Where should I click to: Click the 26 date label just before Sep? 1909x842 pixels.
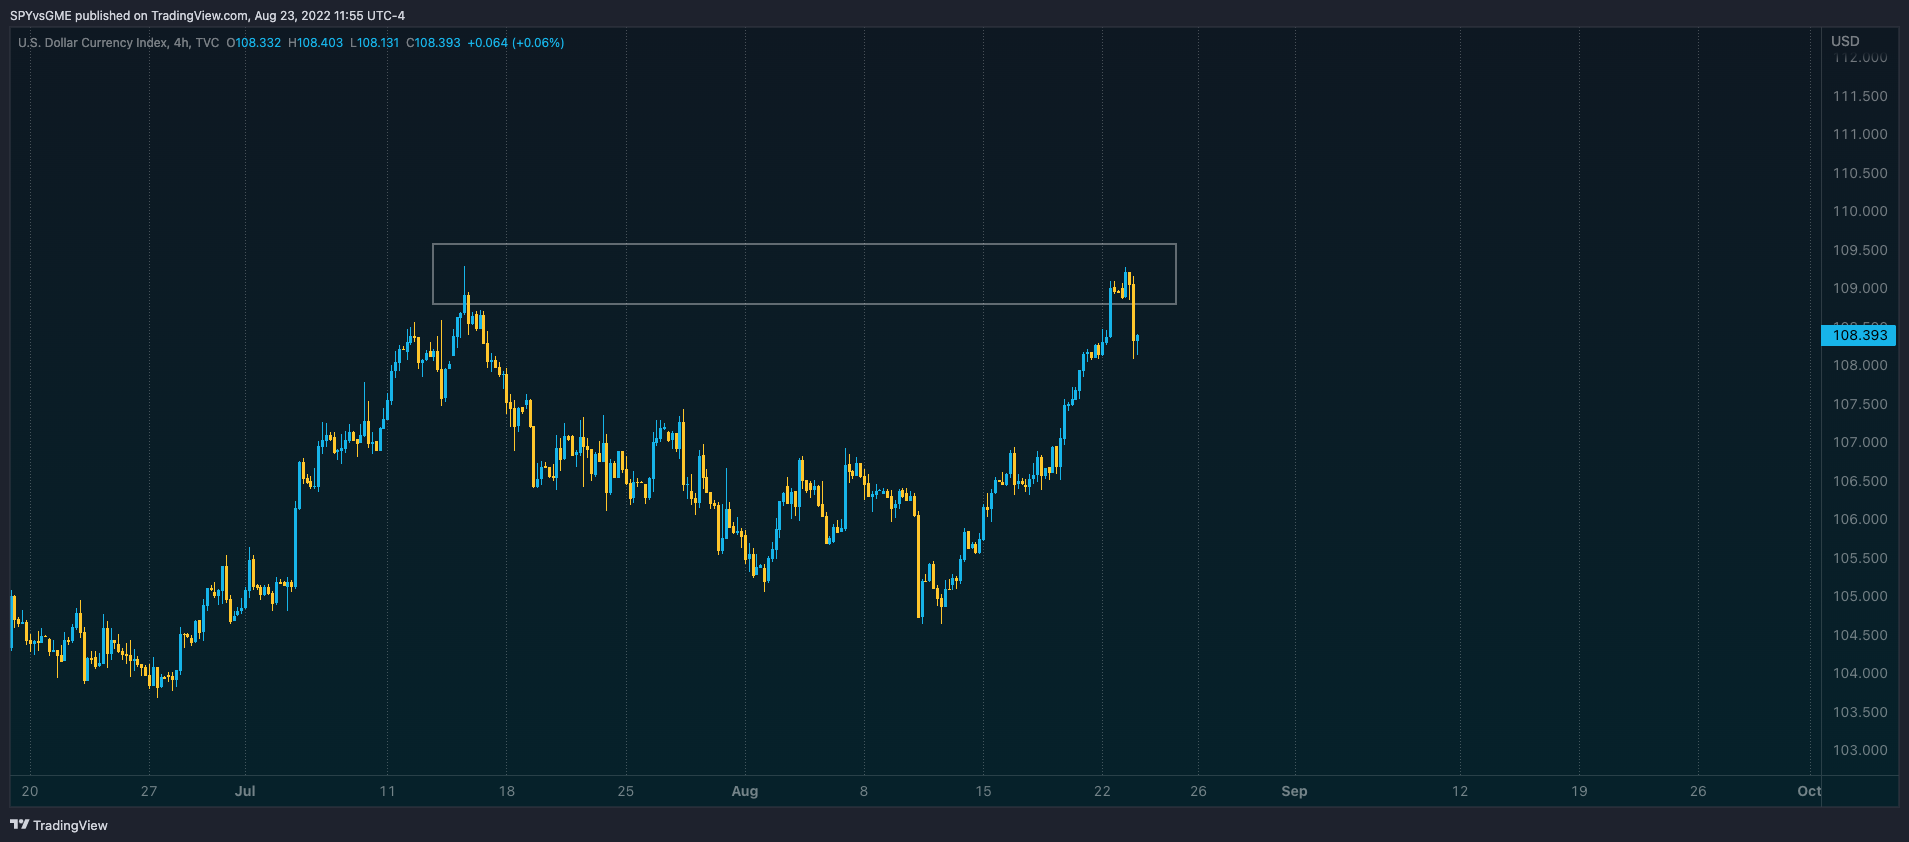click(x=1198, y=791)
